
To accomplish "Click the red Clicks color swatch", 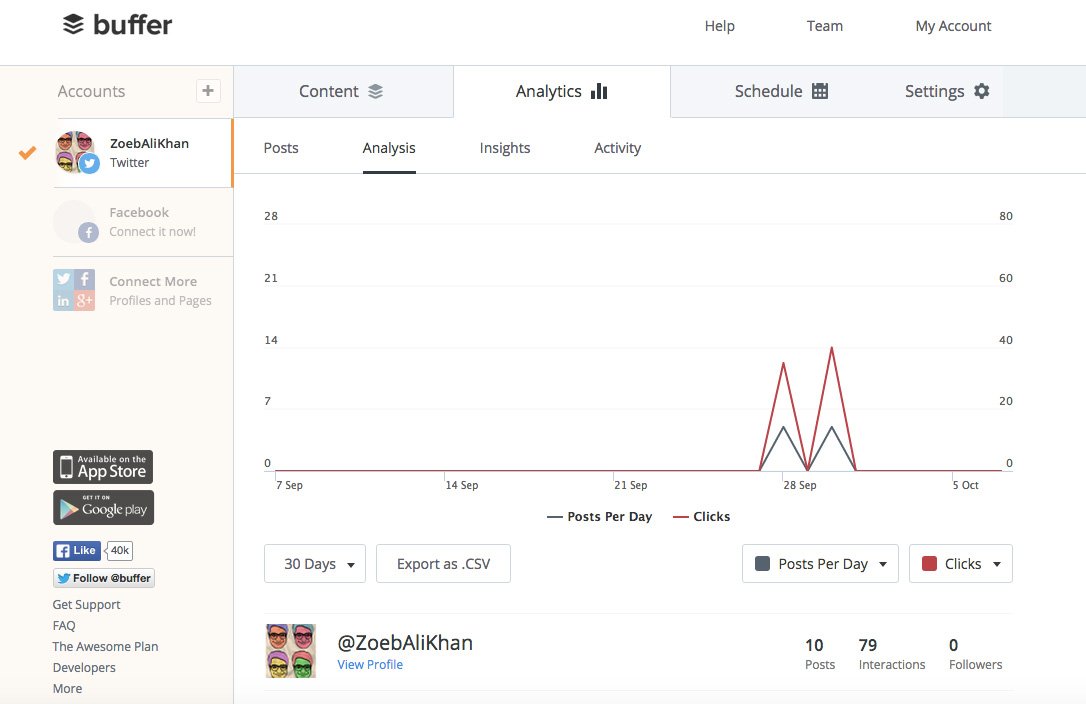I will pos(929,563).
